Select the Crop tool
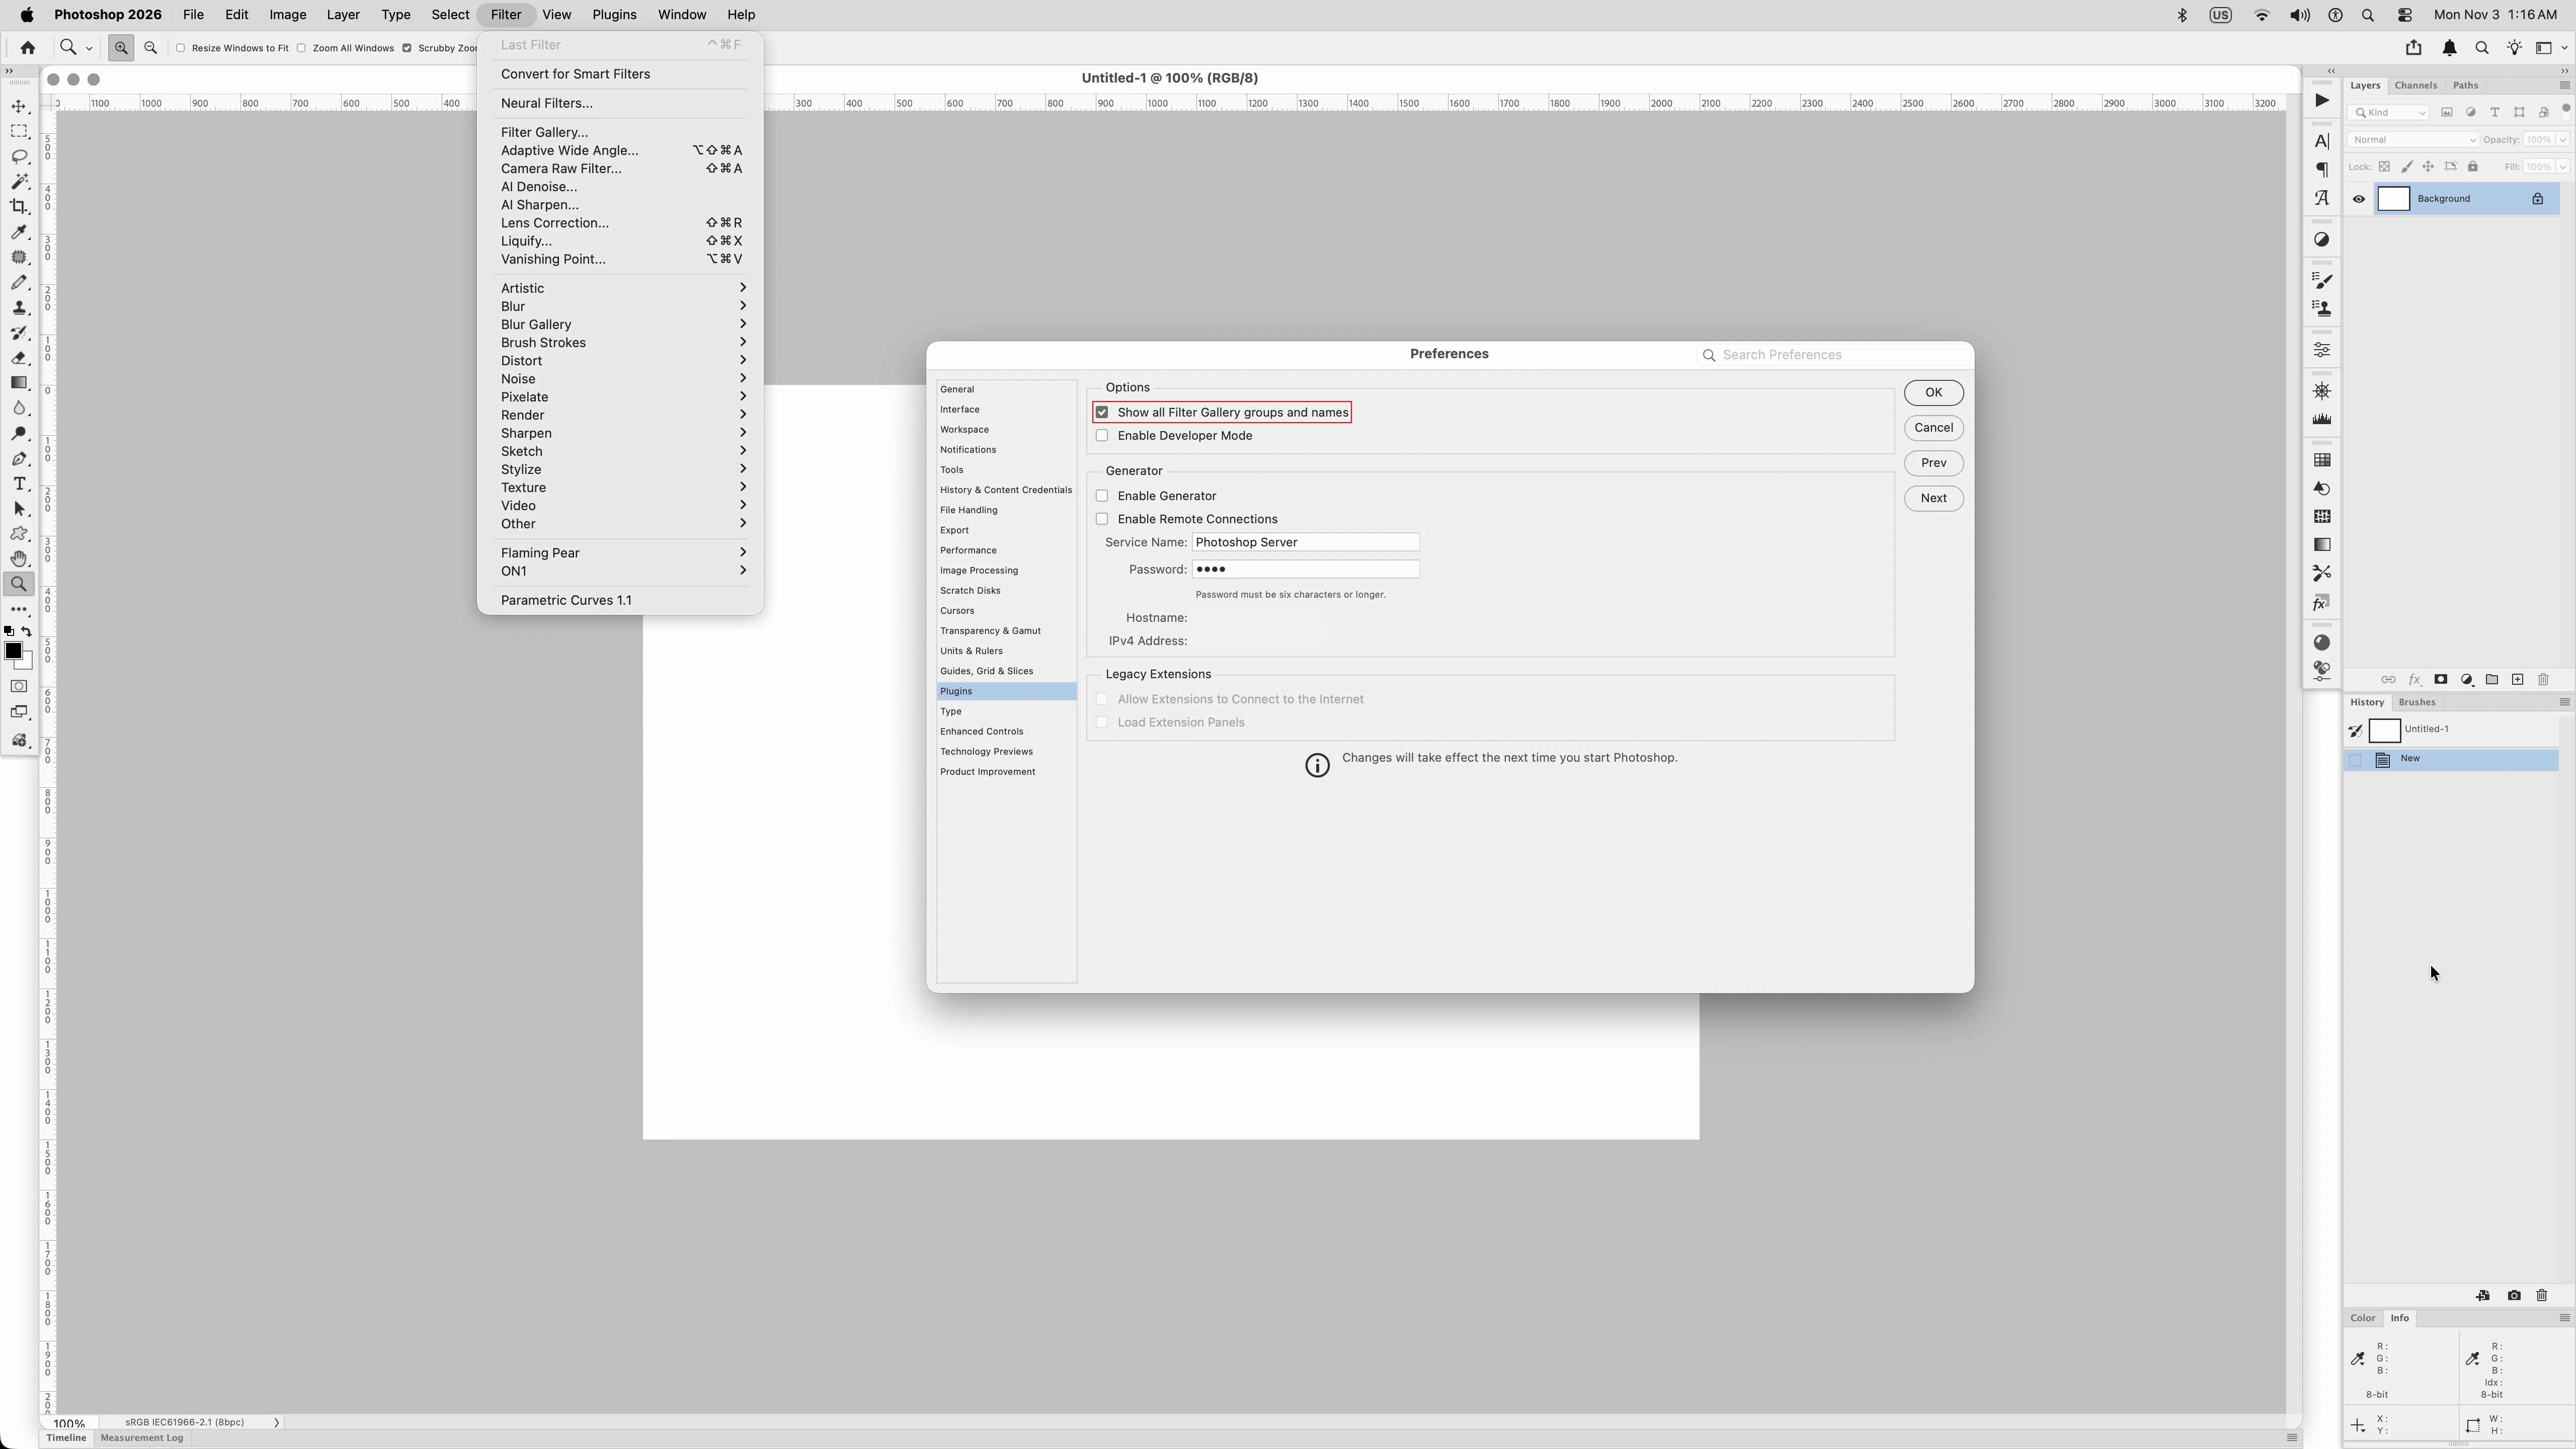 [x=19, y=207]
